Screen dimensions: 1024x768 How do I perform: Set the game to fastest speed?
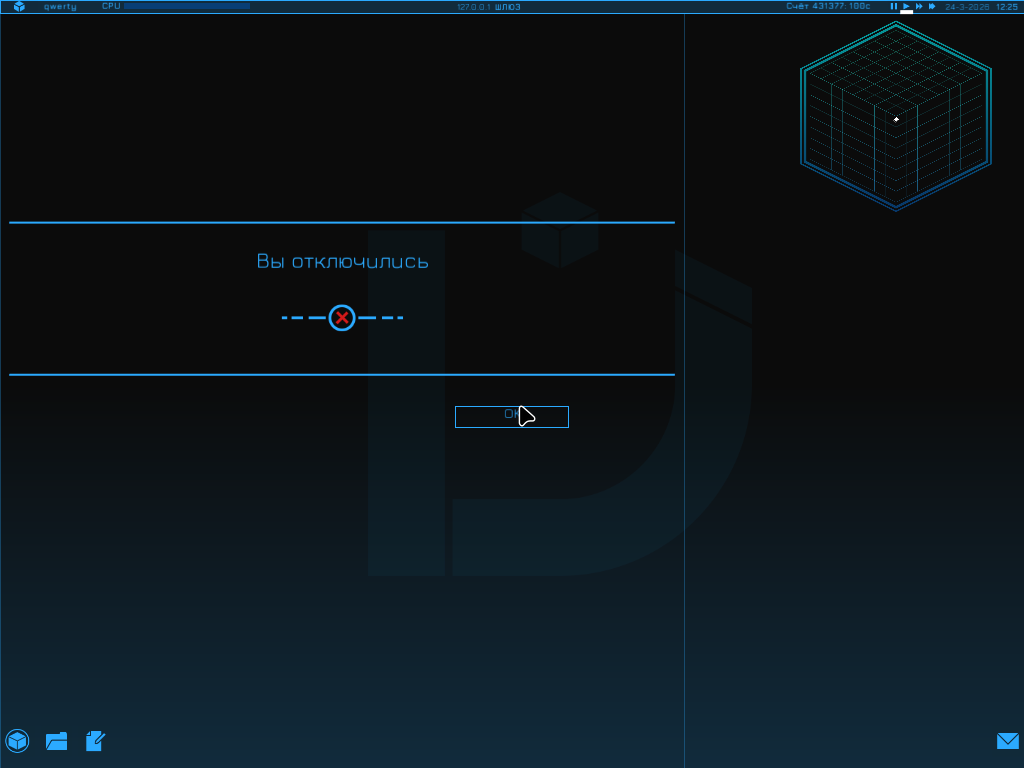pos(932,7)
